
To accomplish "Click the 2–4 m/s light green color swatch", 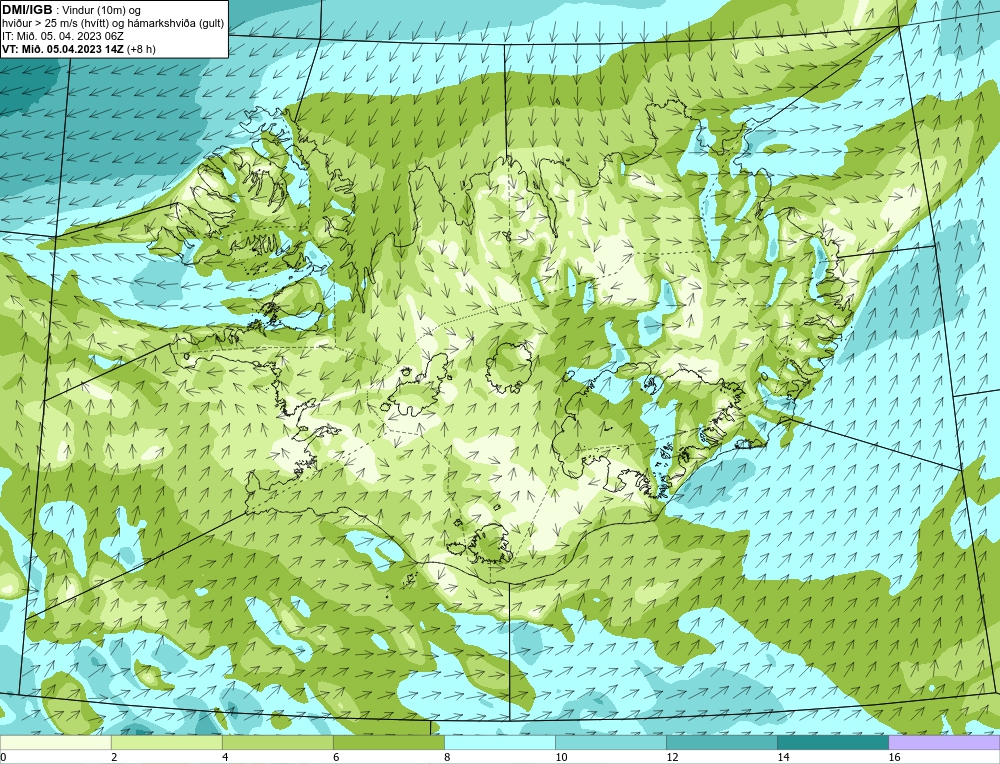I will [166, 743].
